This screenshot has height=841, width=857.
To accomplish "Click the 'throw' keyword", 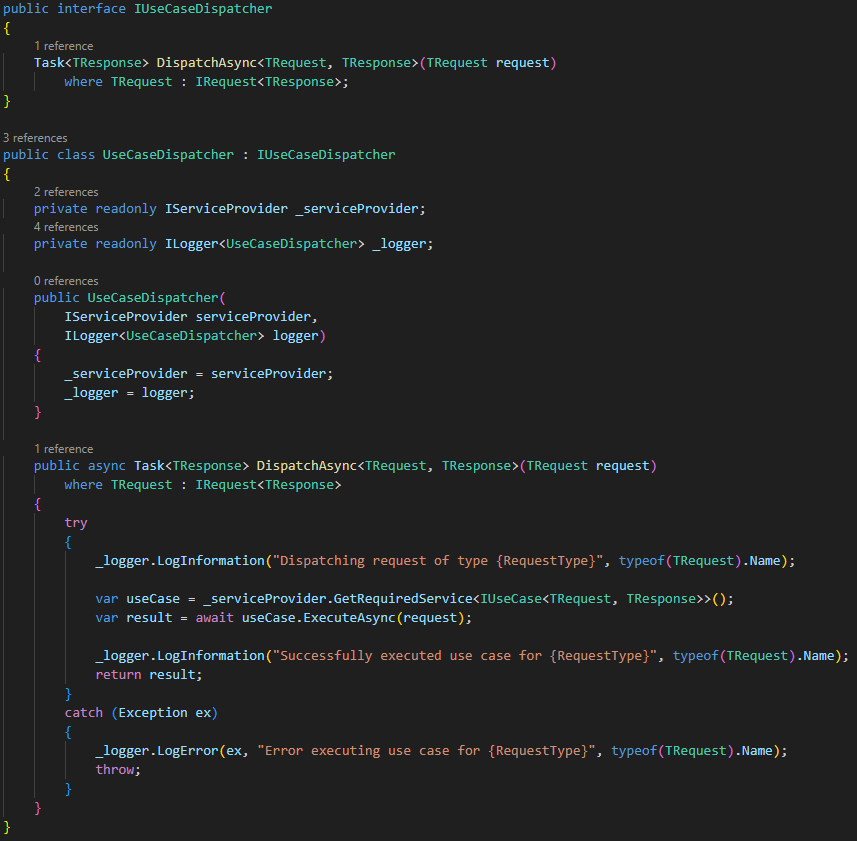I will click(x=114, y=769).
